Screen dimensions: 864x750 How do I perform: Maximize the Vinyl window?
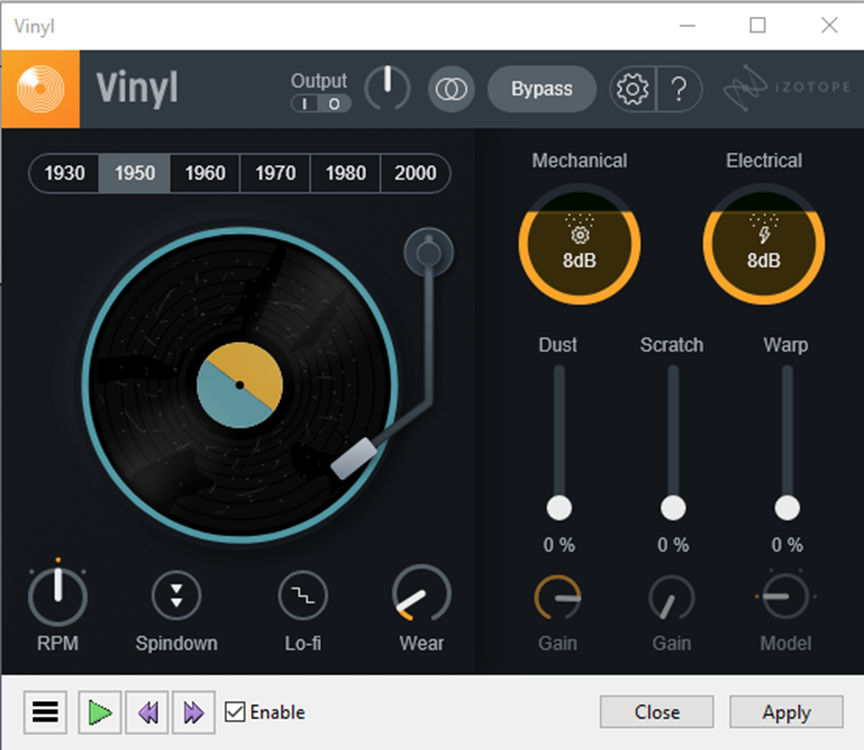758,25
